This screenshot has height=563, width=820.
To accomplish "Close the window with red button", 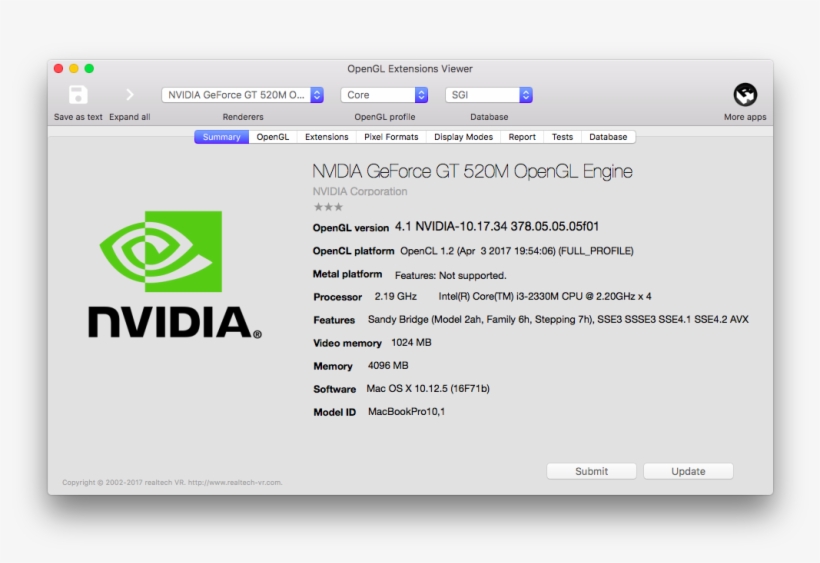I will [x=59, y=68].
